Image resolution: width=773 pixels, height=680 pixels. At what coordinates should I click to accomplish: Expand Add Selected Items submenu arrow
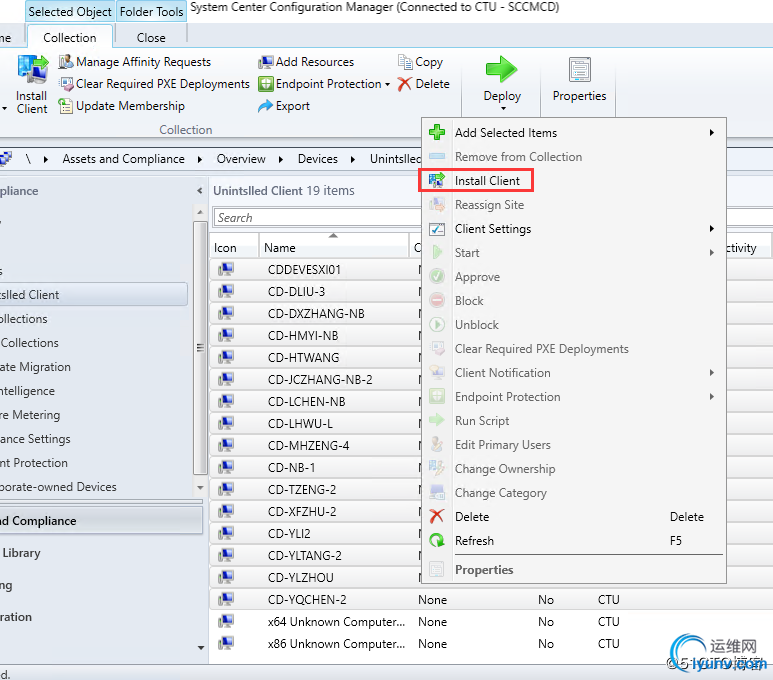711,132
